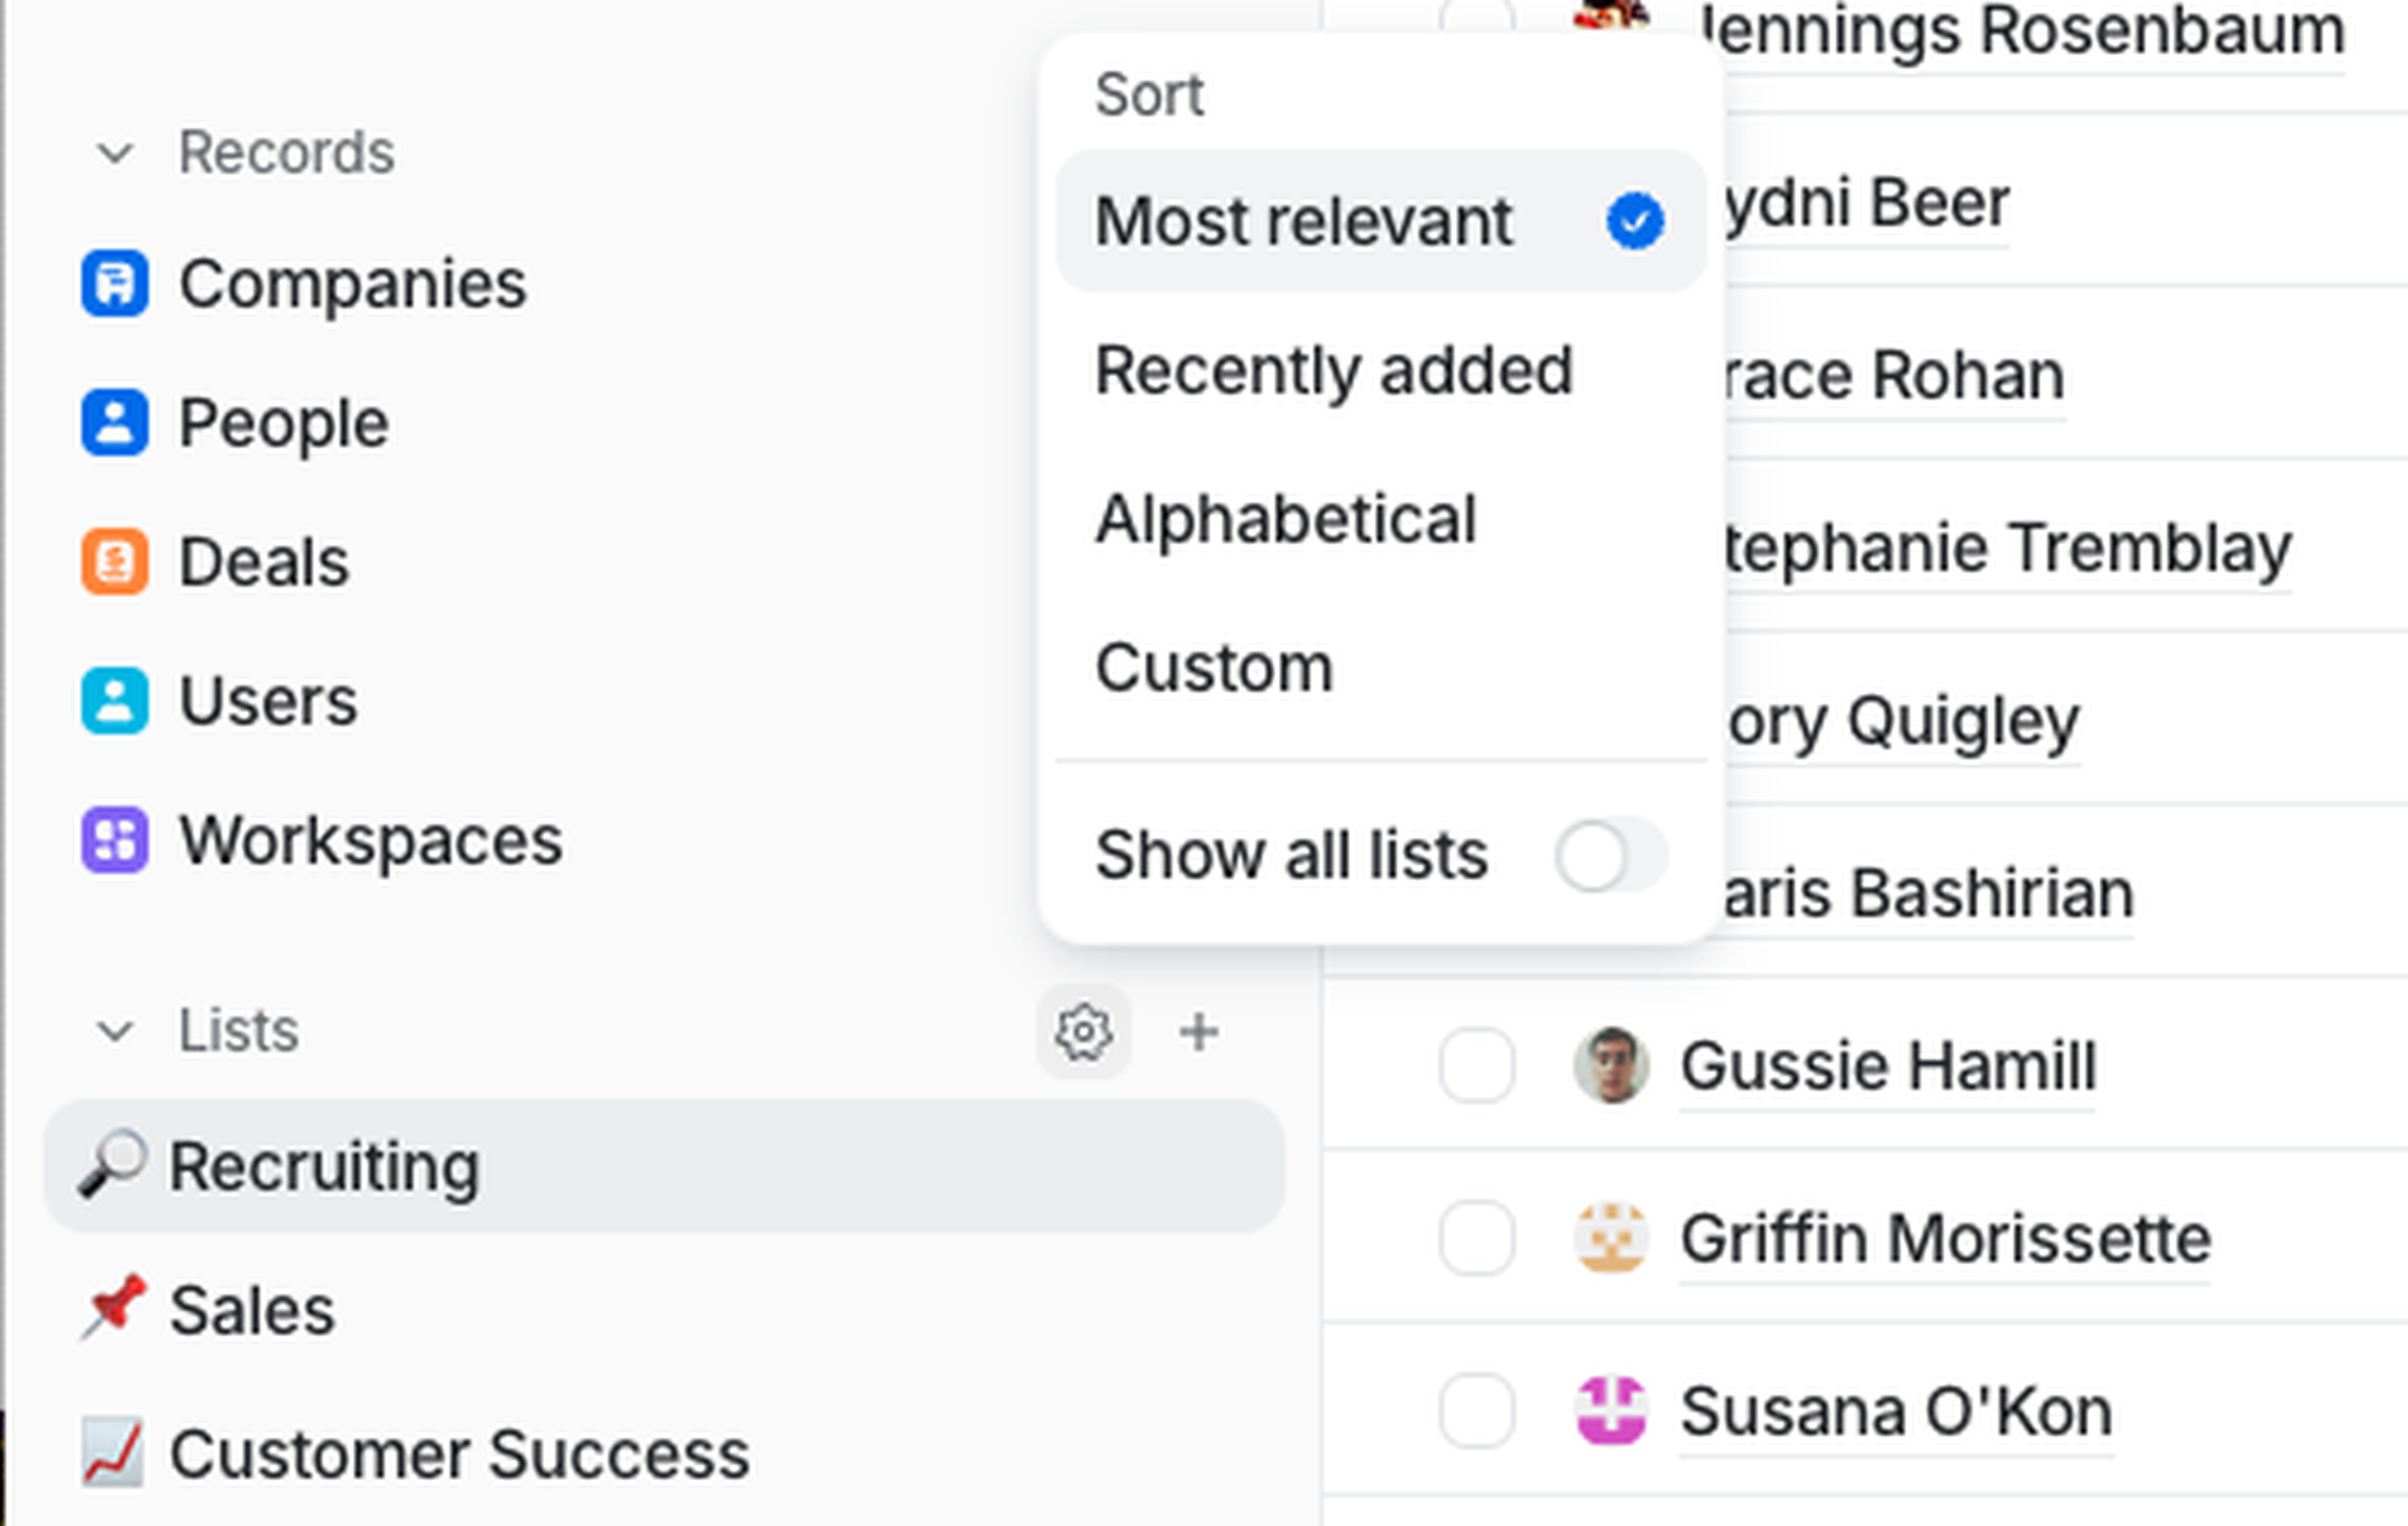Viewport: 2408px width, 1526px height.
Task: Open Griffin Morissette's record link
Action: (1944, 1239)
